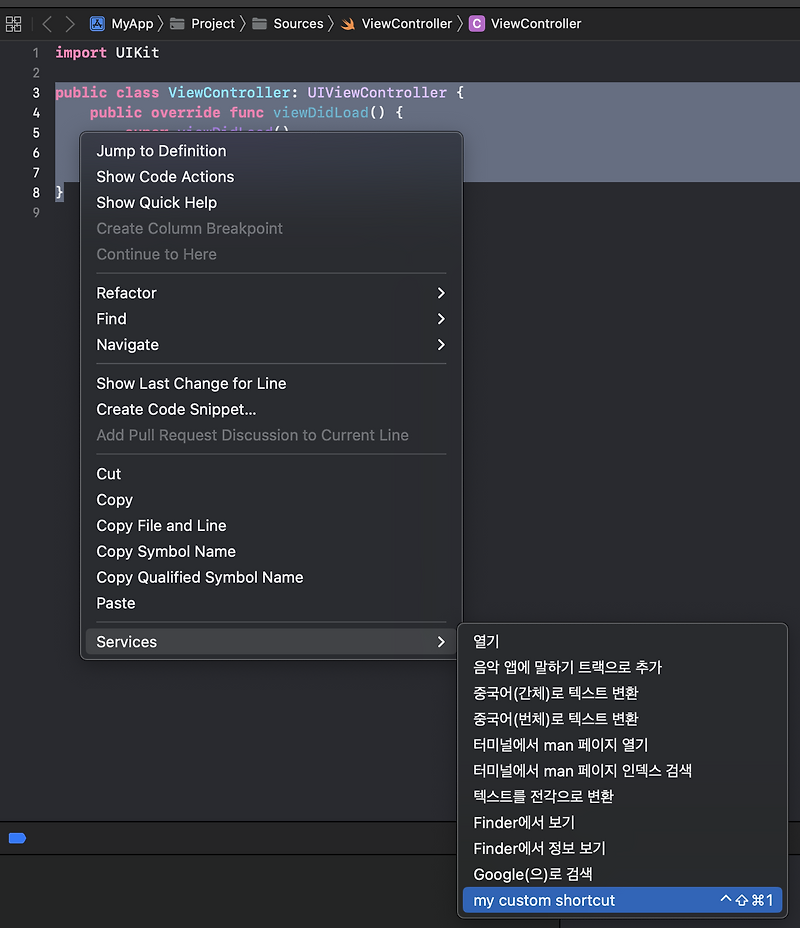
Task: Select Show Quick Help
Action: [x=156, y=202]
